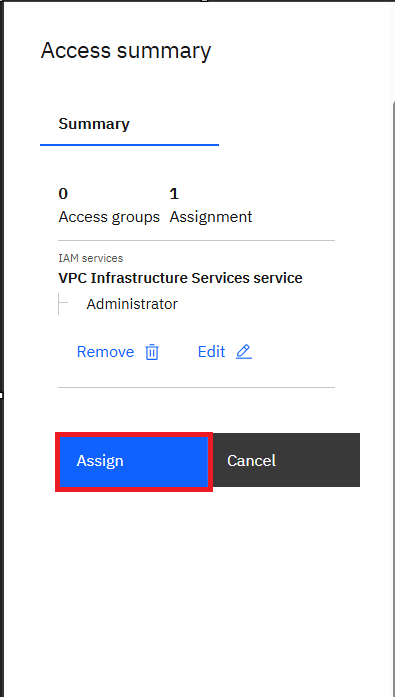Click the IAM services label
The image size is (395, 697).
pos(91,258)
